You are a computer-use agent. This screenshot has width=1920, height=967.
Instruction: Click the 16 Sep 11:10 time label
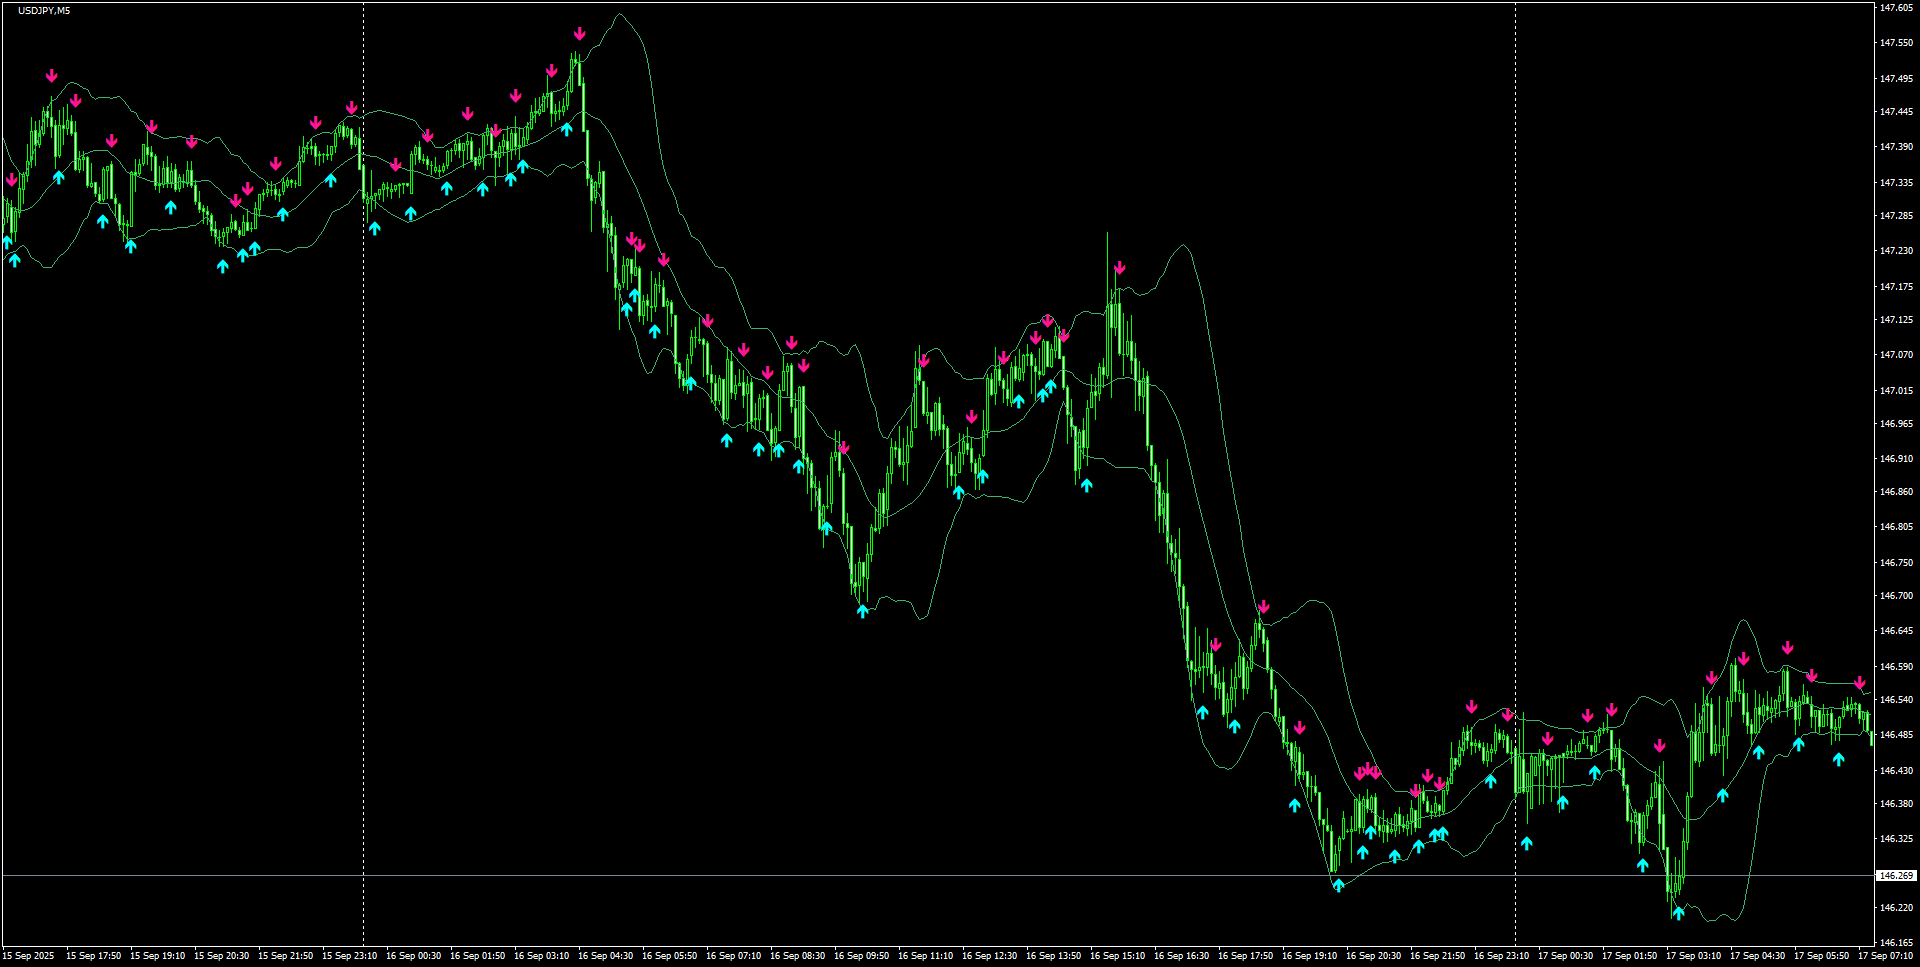click(925, 956)
